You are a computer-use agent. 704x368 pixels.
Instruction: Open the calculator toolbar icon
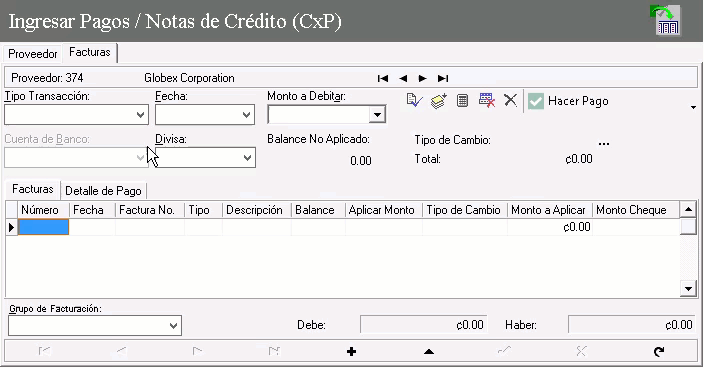tap(462, 101)
